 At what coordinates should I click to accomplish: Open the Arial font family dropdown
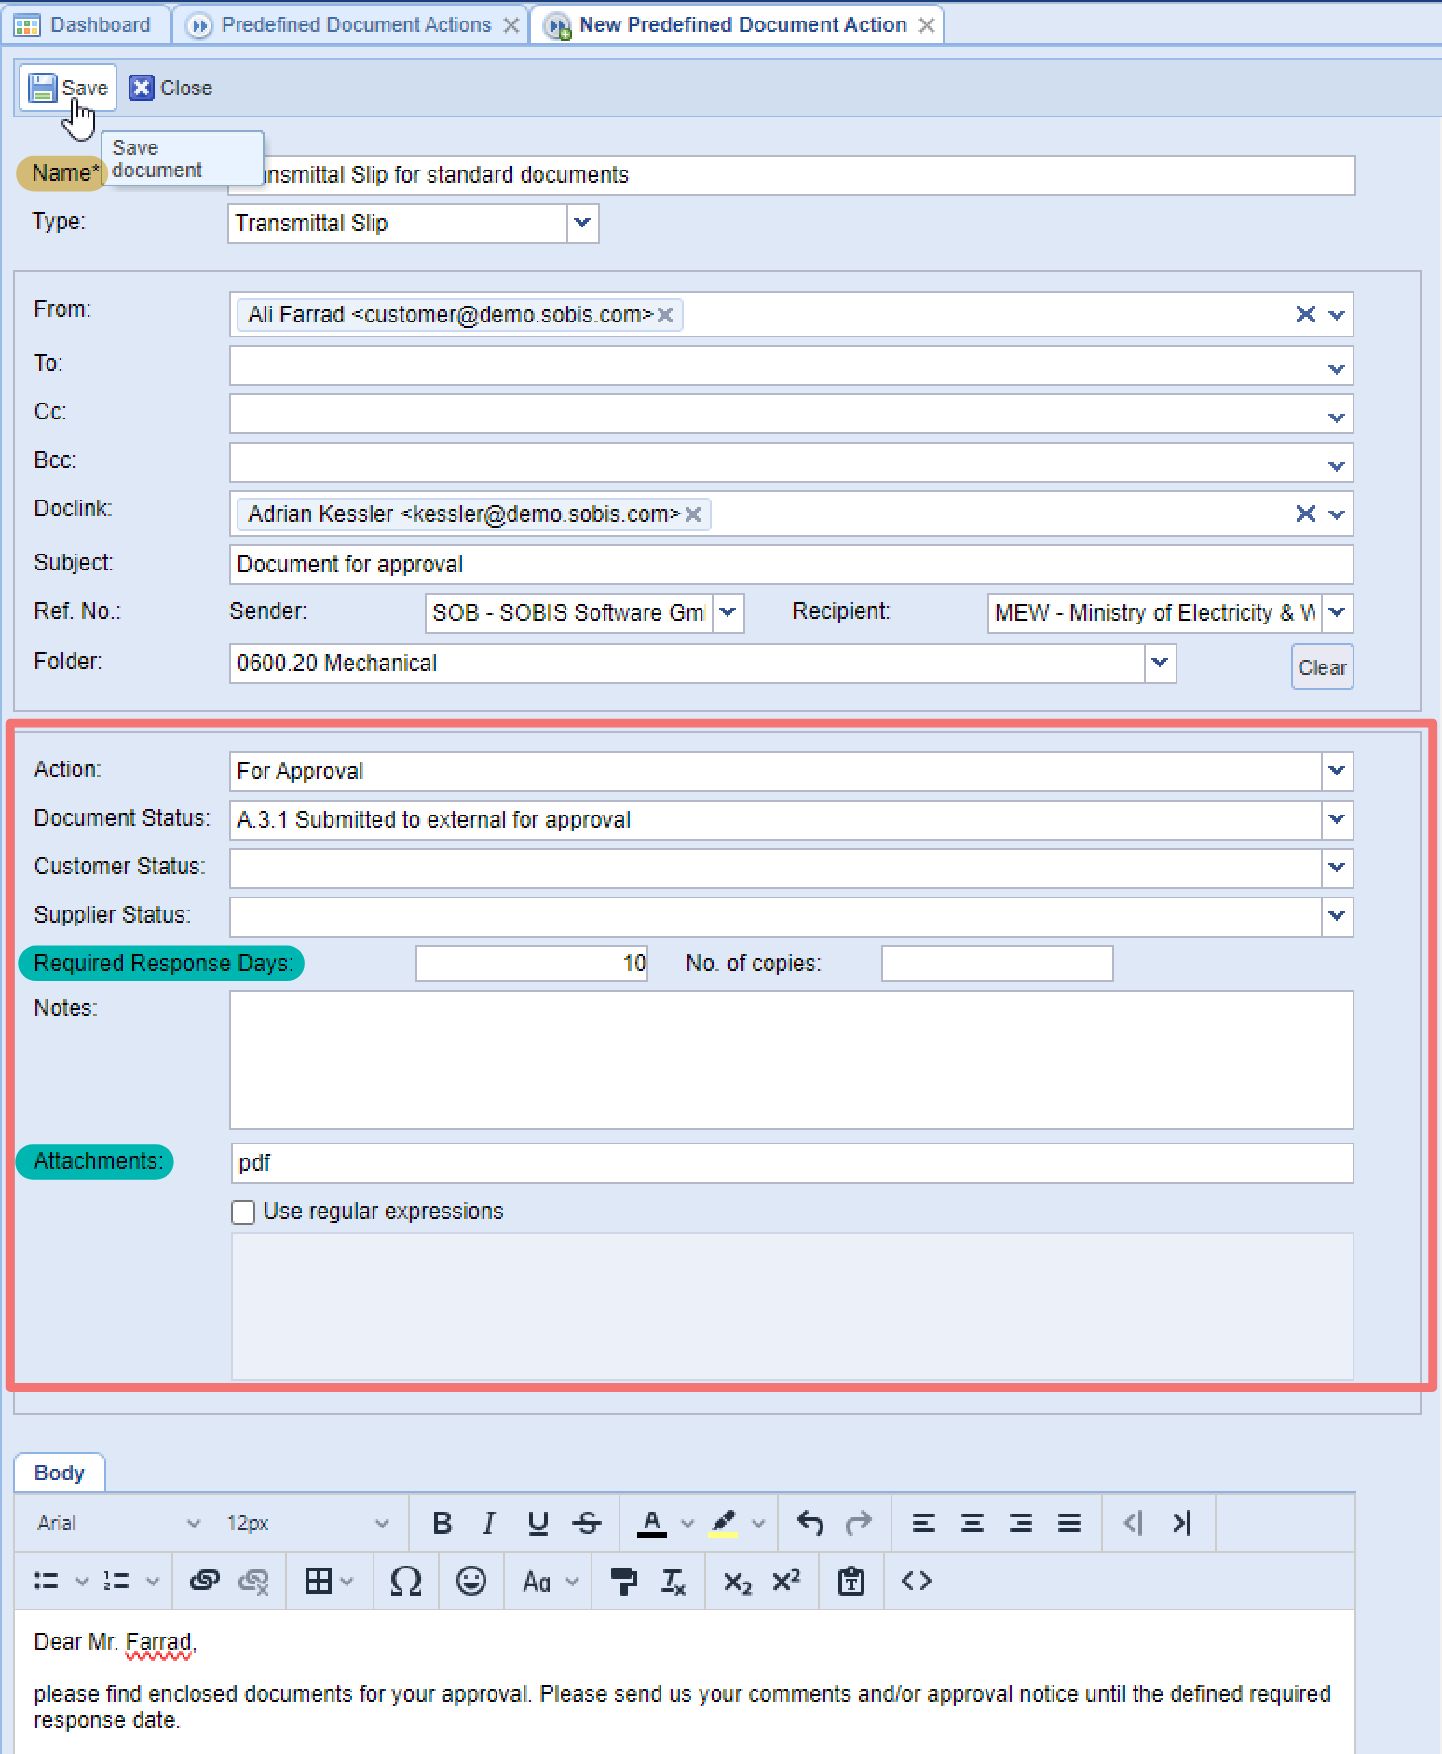118,1523
